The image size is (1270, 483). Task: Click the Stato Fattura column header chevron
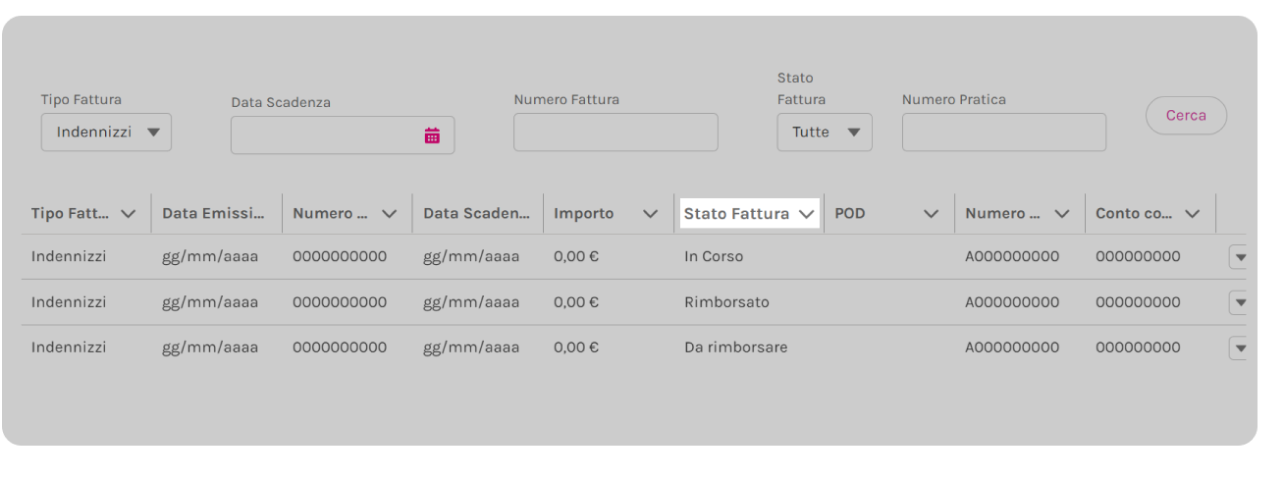tap(806, 214)
